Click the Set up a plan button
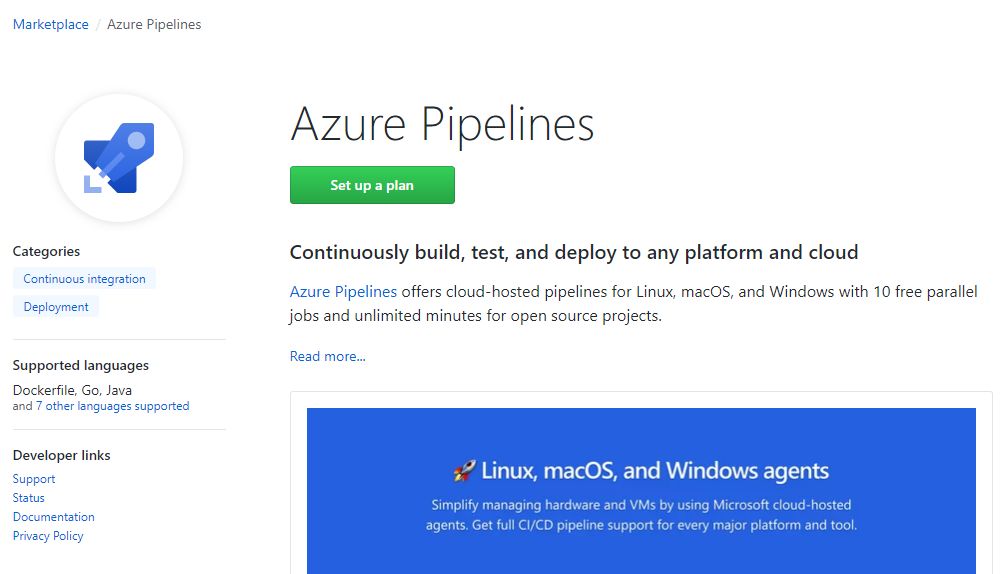The image size is (1003, 574). 372,185
